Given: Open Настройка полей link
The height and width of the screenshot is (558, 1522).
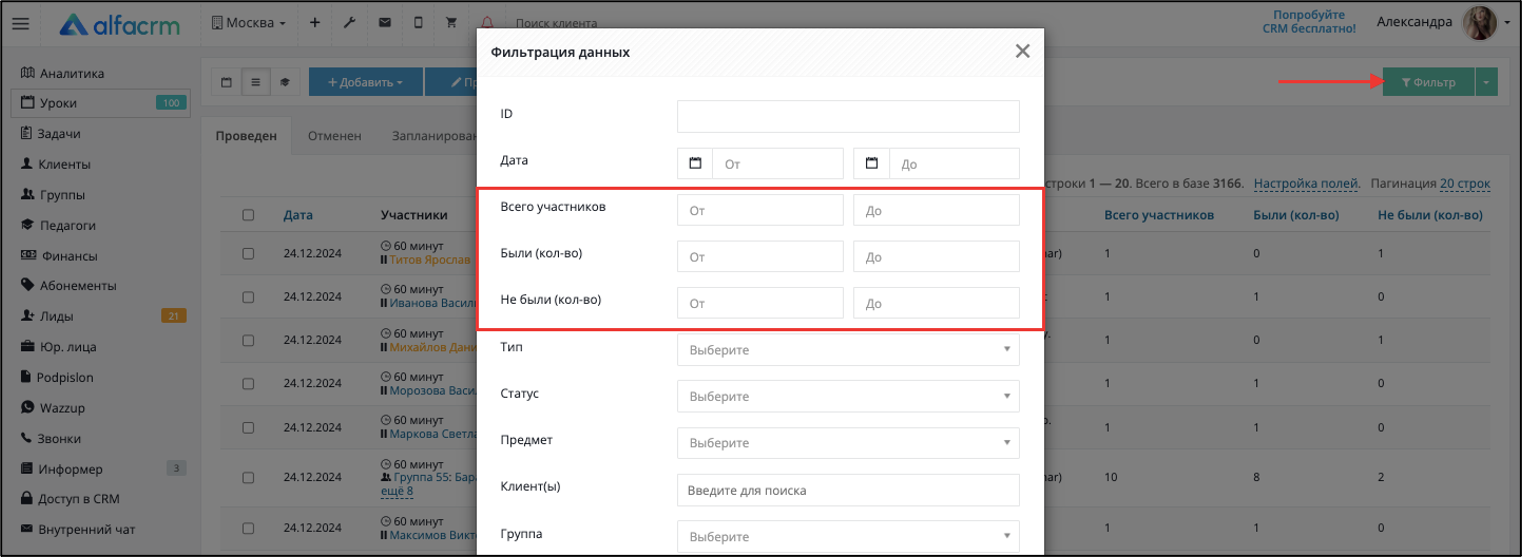Looking at the screenshot, I should click(x=1306, y=184).
